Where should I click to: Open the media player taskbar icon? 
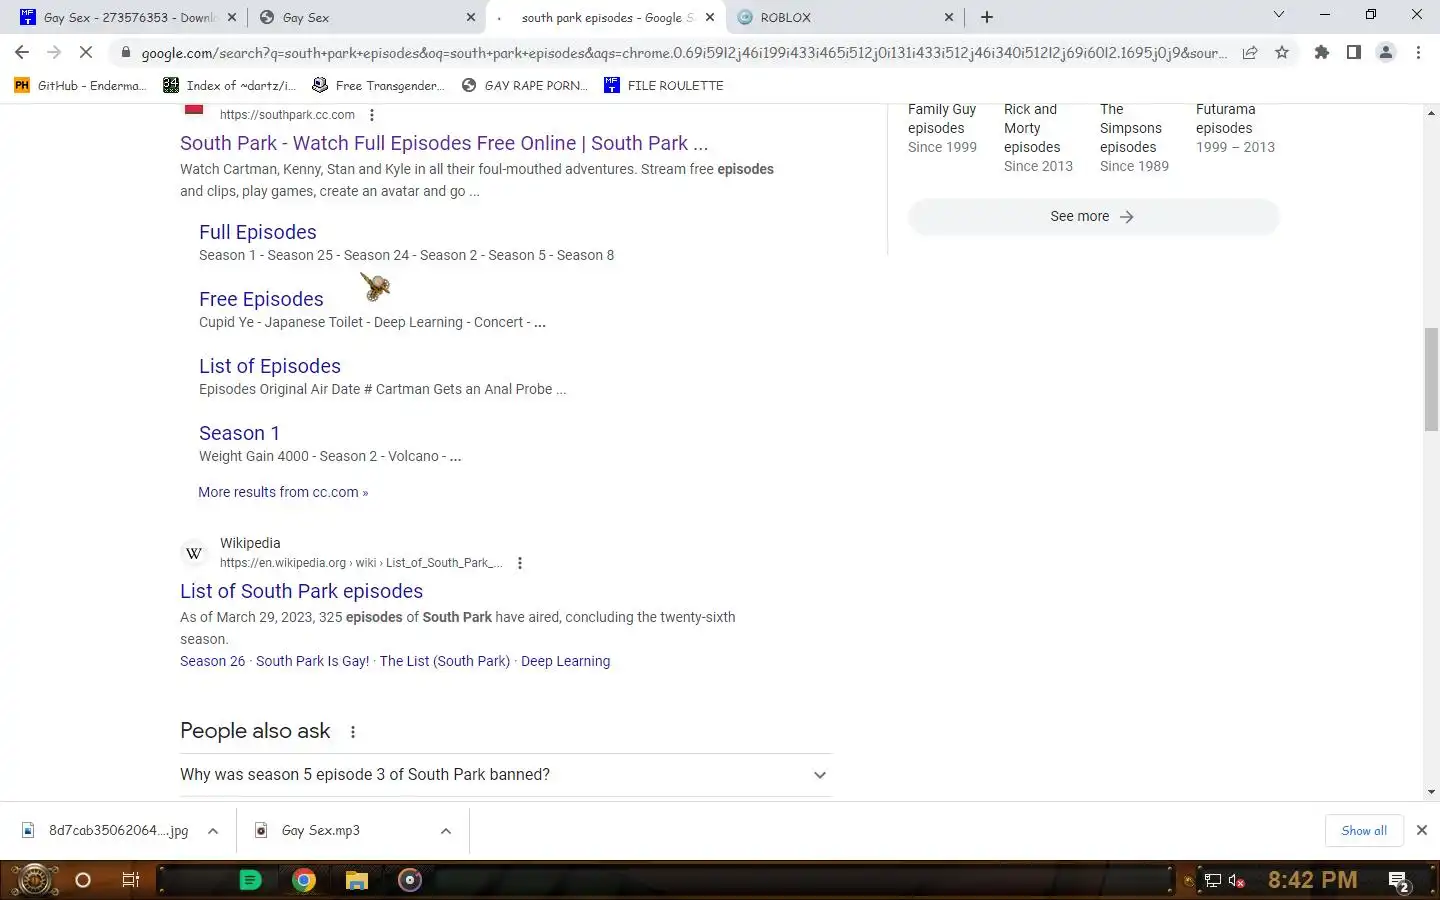(410, 880)
